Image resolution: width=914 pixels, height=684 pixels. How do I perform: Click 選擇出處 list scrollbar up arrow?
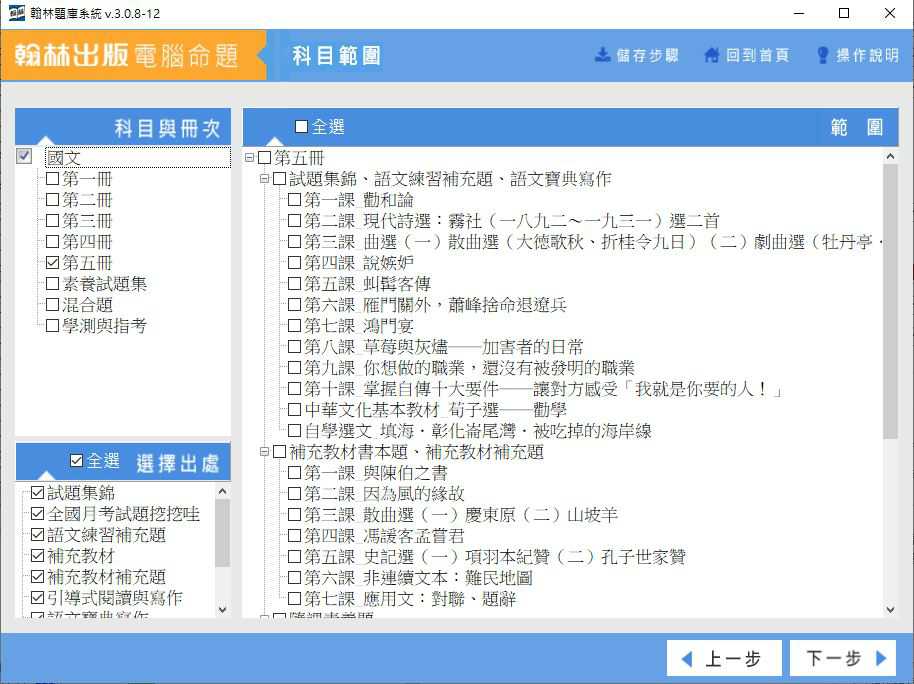tap(222, 492)
